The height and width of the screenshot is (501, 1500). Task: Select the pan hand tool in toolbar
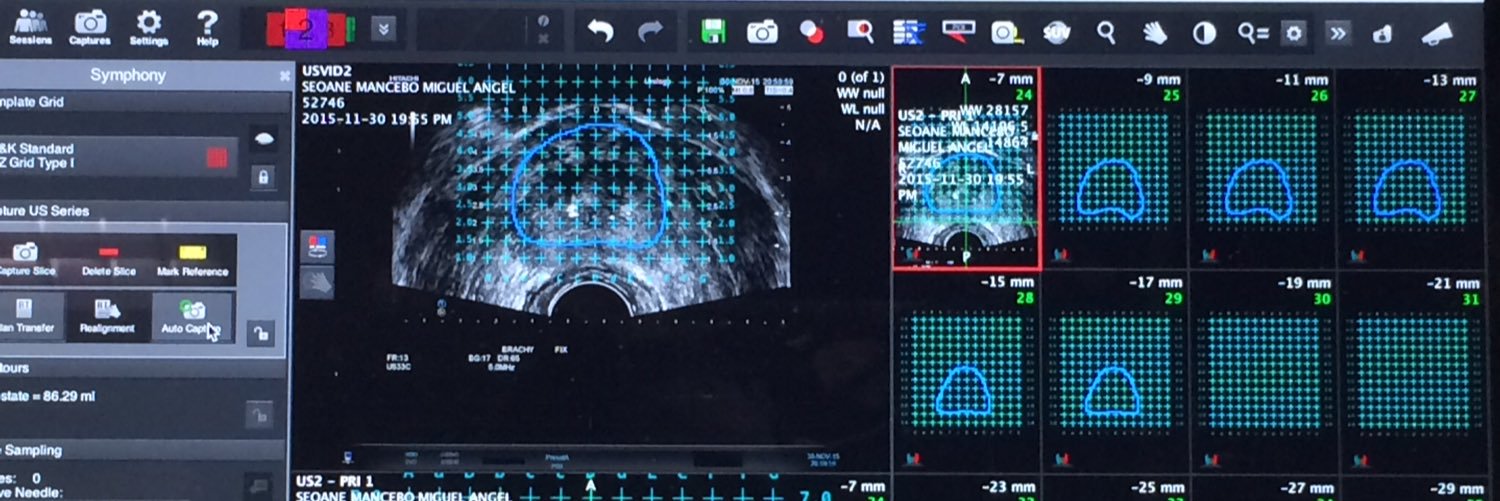coord(1155,33)
